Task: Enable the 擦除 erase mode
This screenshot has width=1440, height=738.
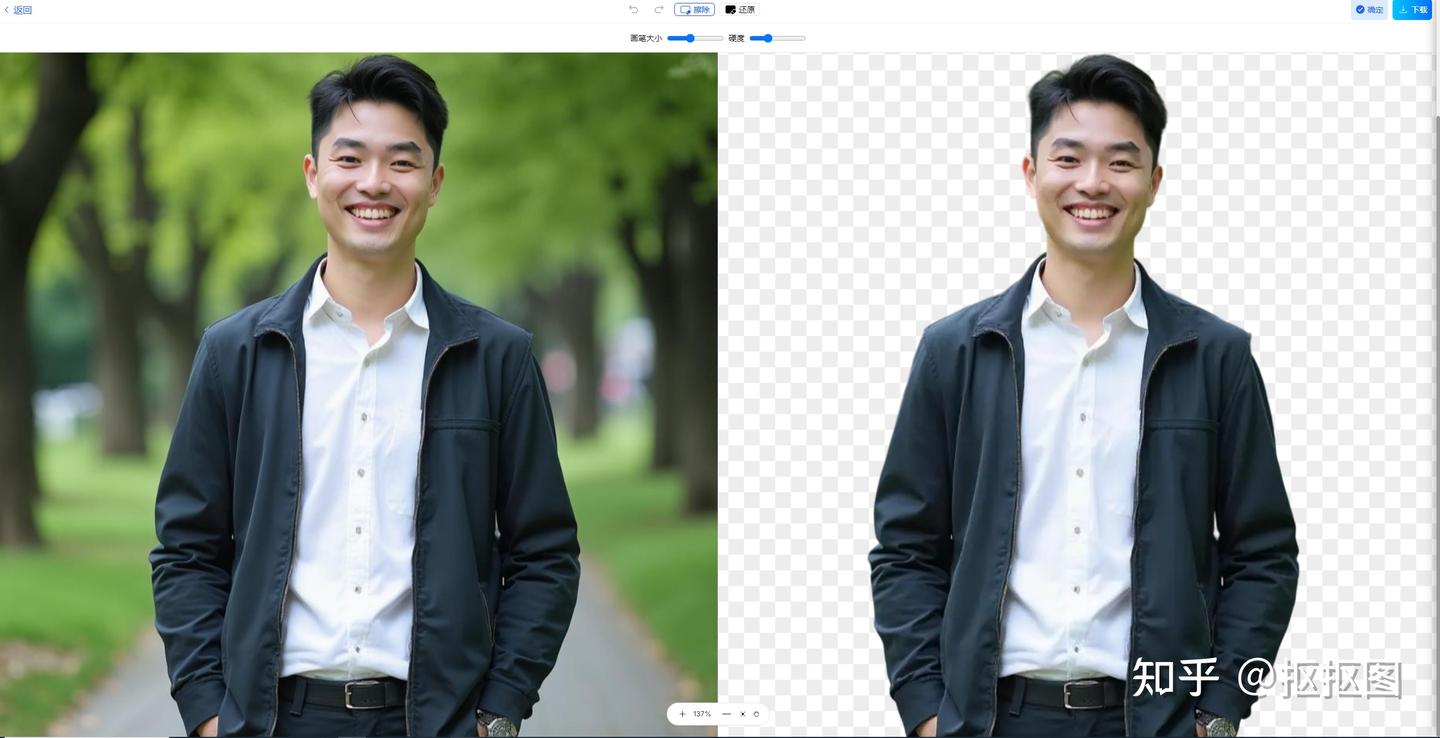Action: tap(694, 9)
